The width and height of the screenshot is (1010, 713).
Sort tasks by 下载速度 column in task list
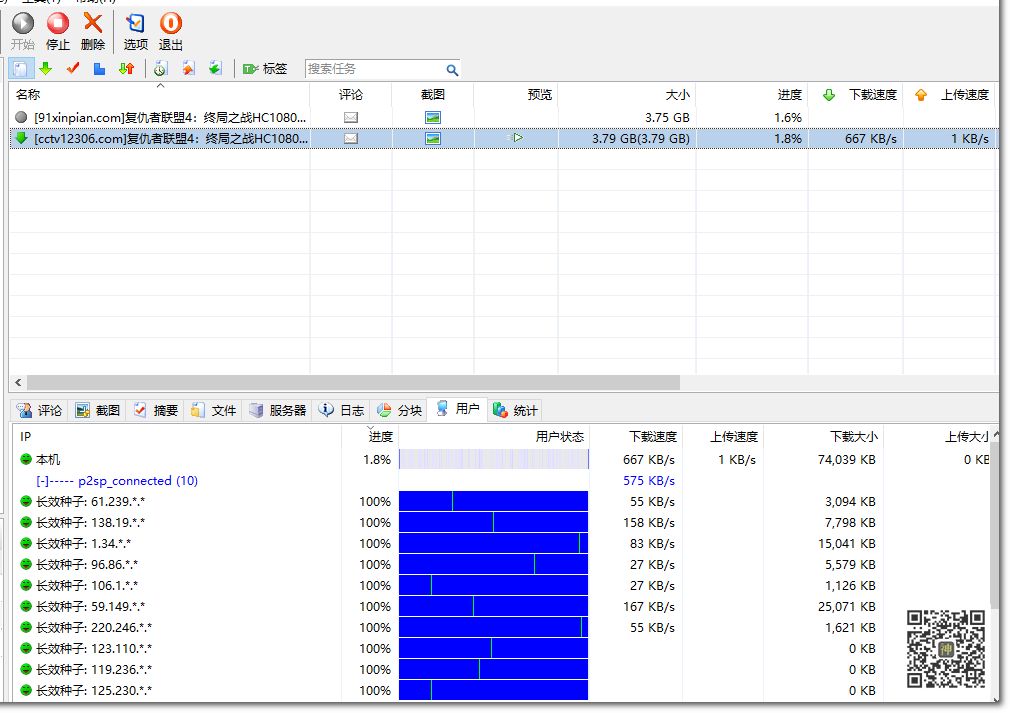tap(856, 95)
